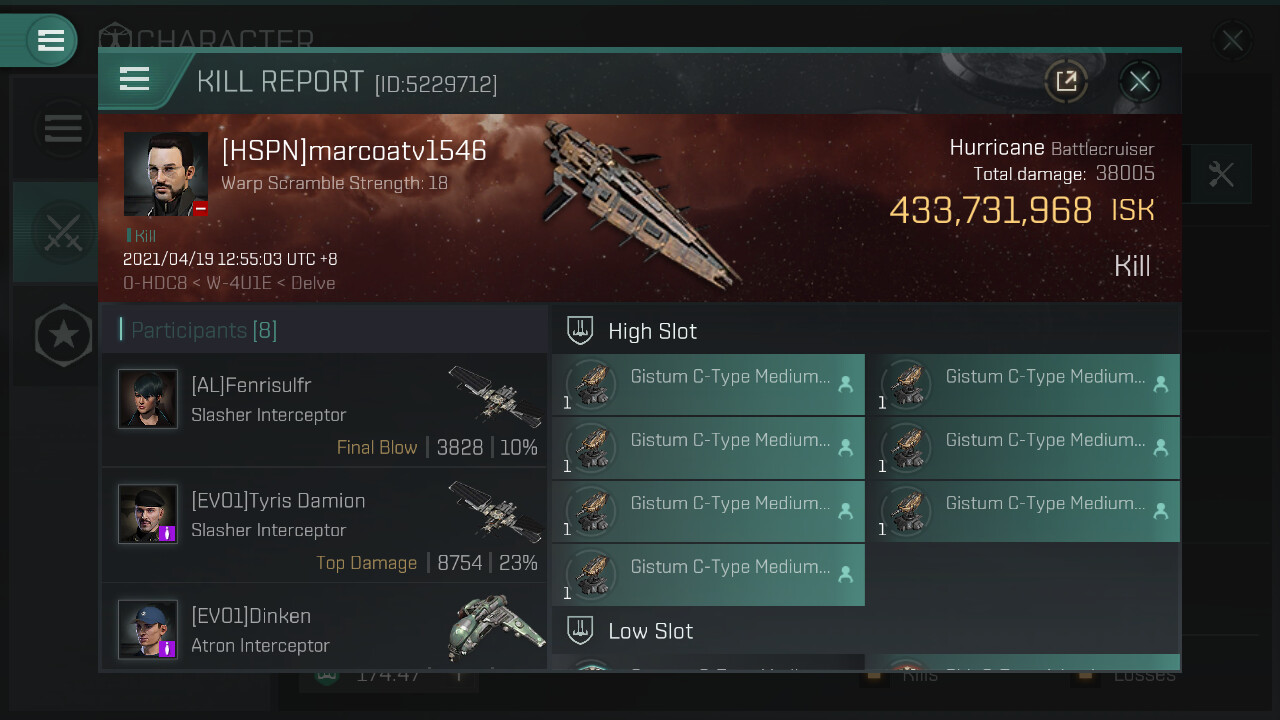Select the star hexagon sidebar icon
The image size is (1280, 720).
point(64,335)
